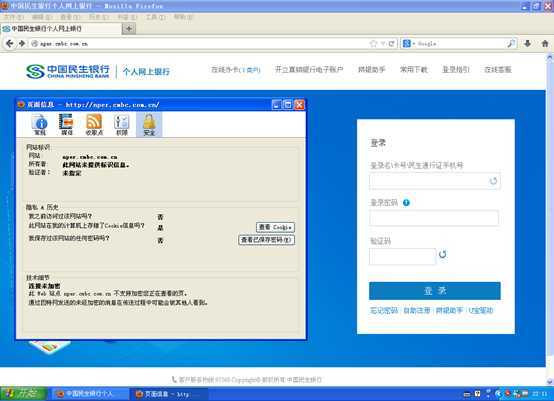
Task: Switch to the 中国民生银行个人 taskbar item
Action: pos(90,393)
